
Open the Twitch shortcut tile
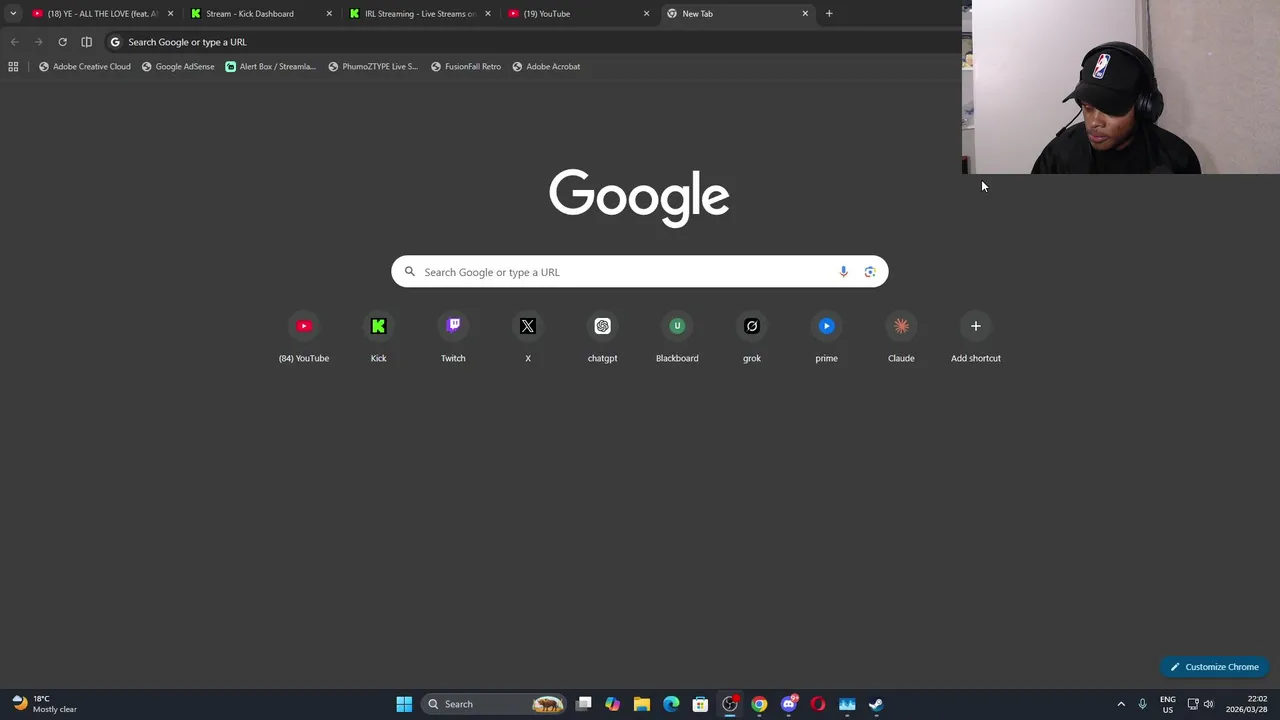click(x=453, y=338)
